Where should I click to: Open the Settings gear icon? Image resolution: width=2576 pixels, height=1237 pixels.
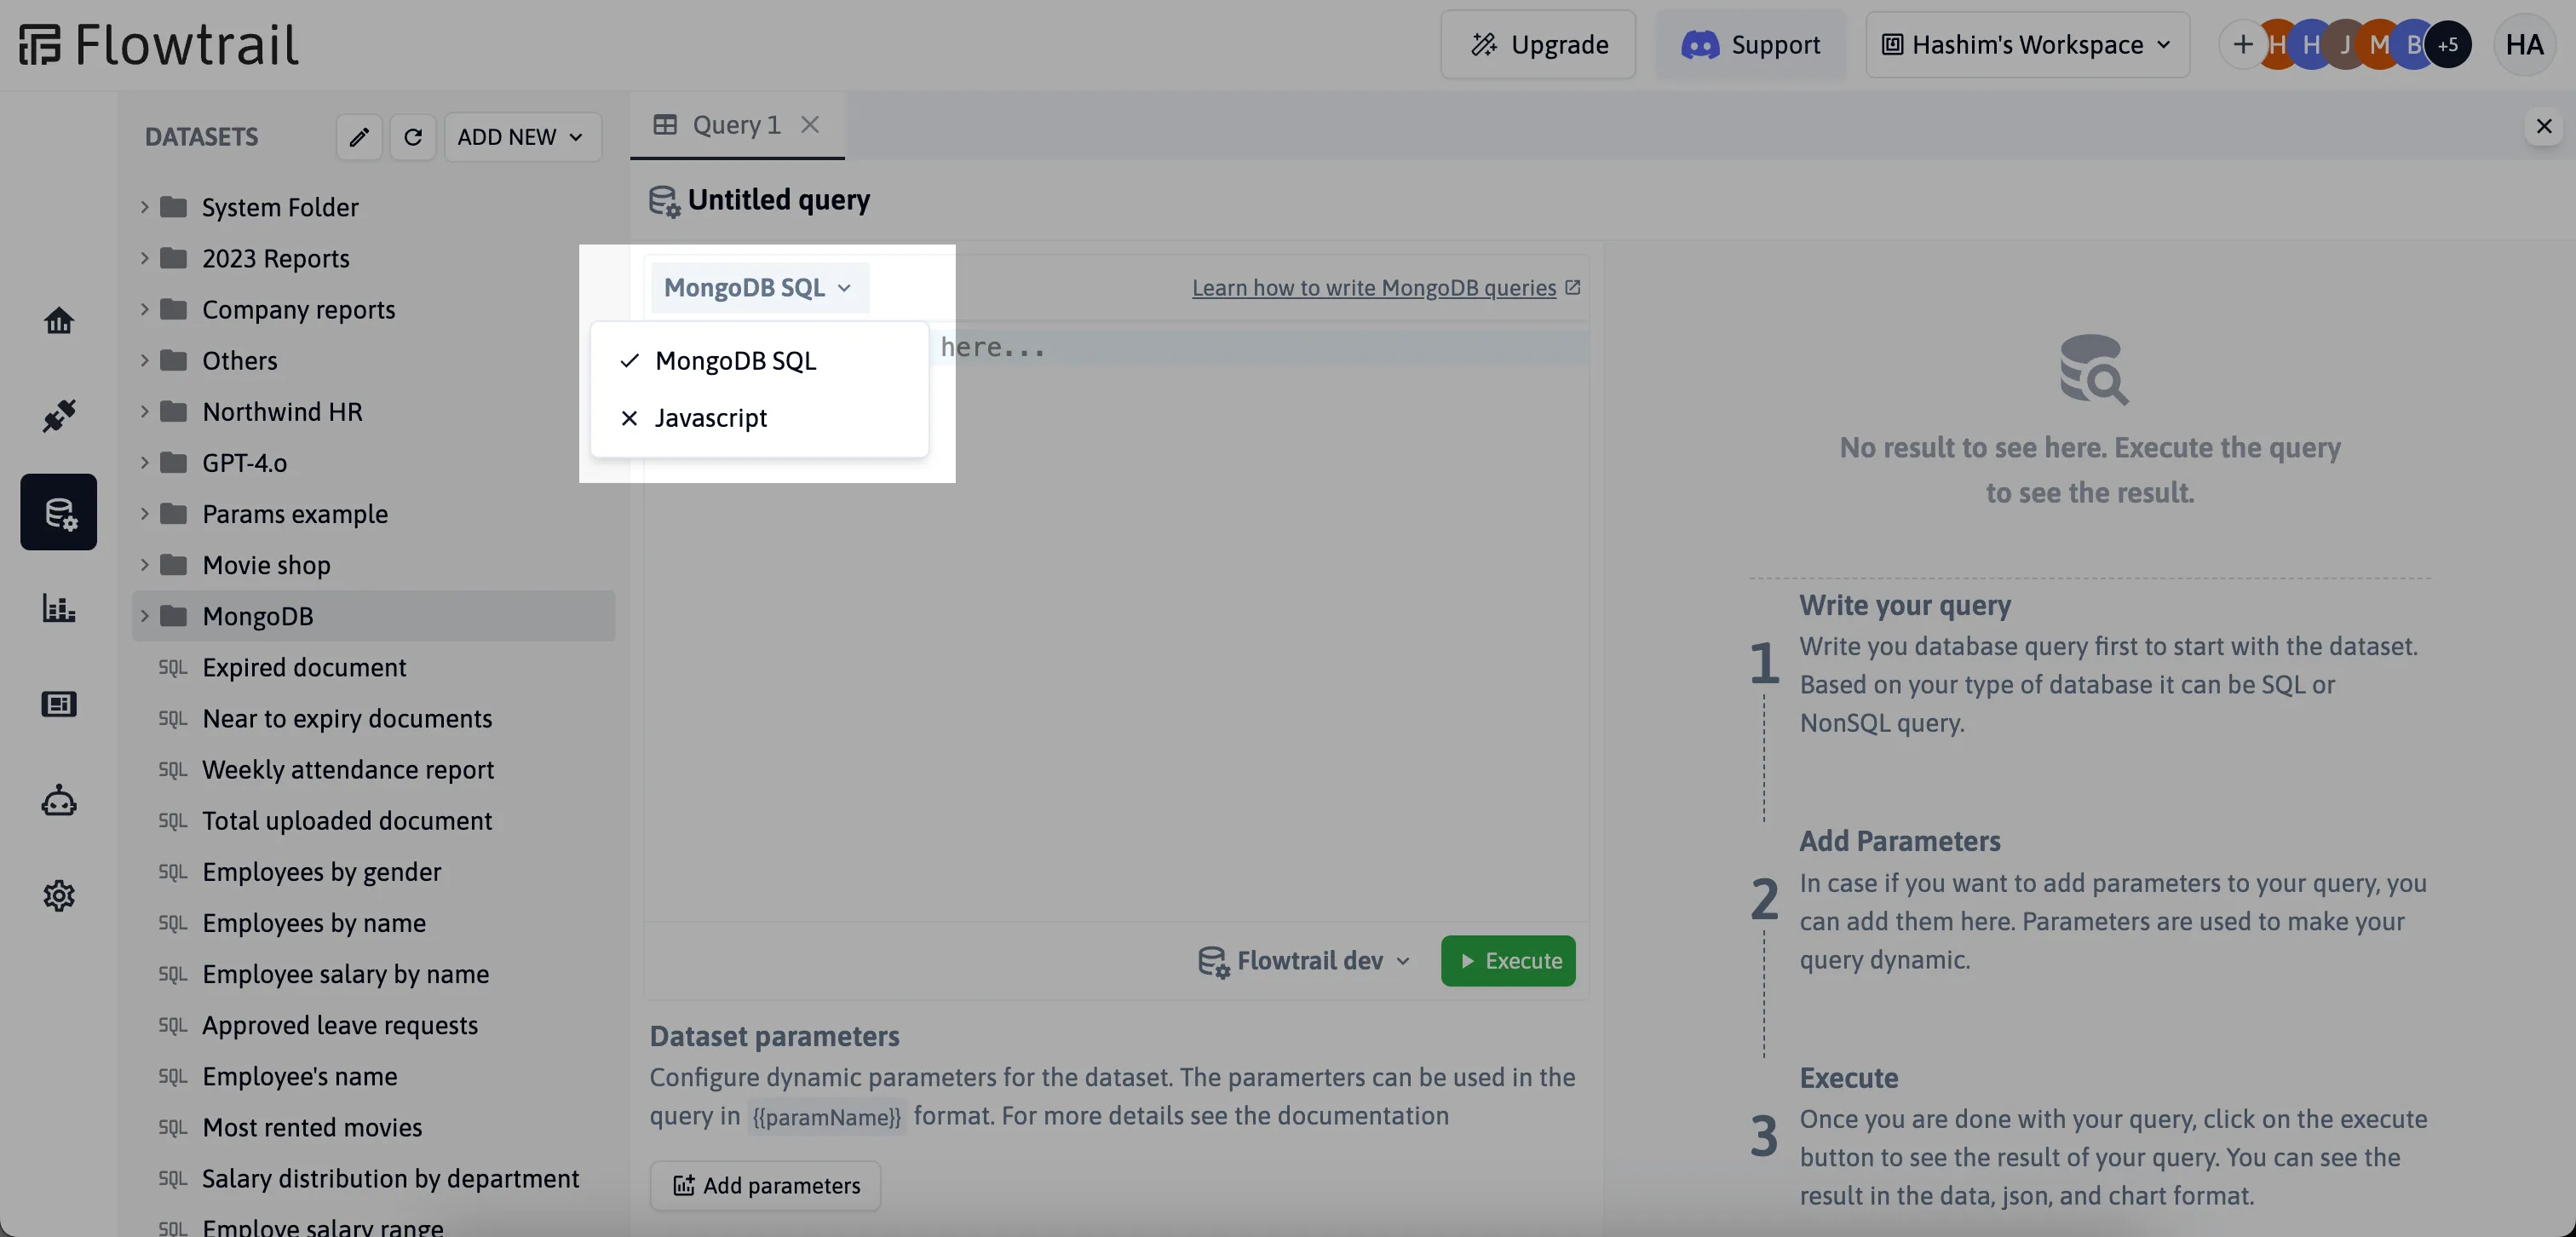(59, 896)
